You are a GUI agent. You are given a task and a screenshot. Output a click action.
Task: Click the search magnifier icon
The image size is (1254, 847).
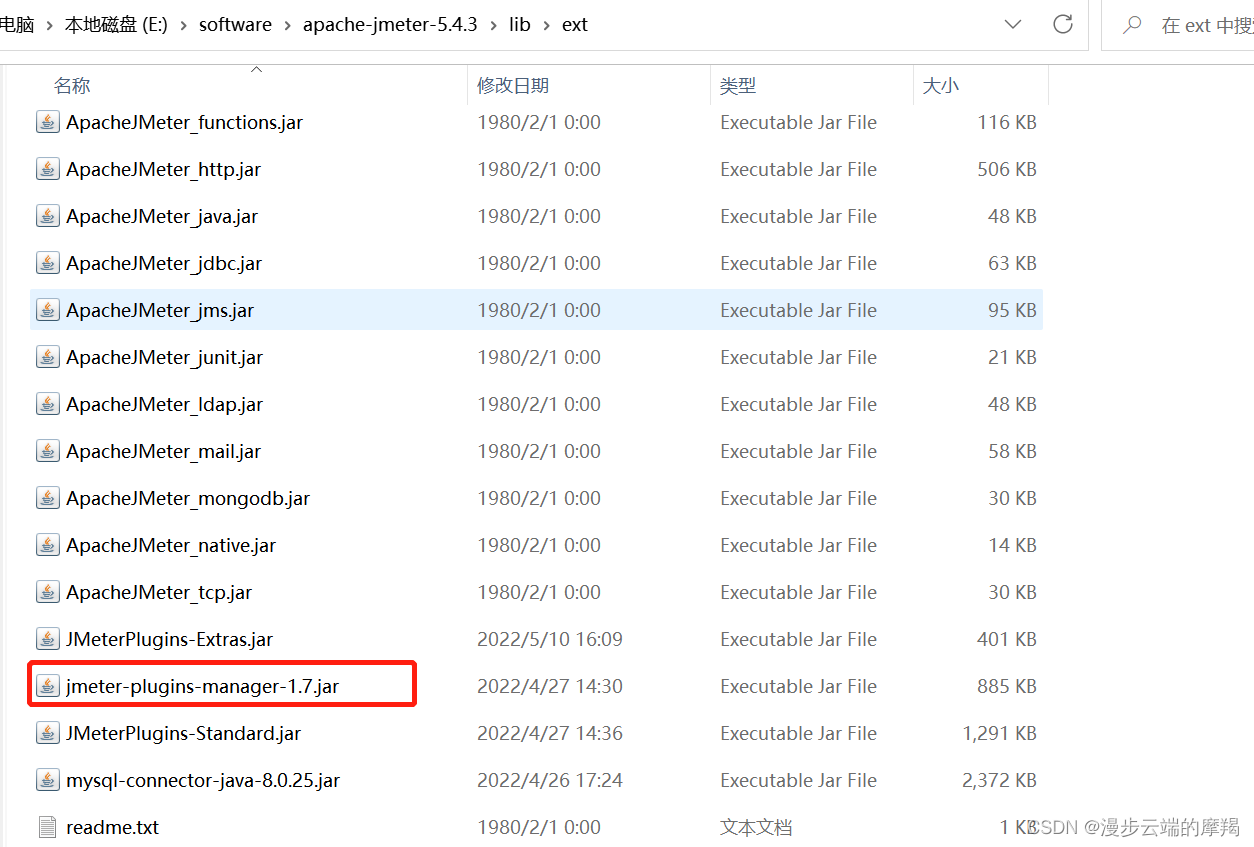click(x=1132, y=25)
